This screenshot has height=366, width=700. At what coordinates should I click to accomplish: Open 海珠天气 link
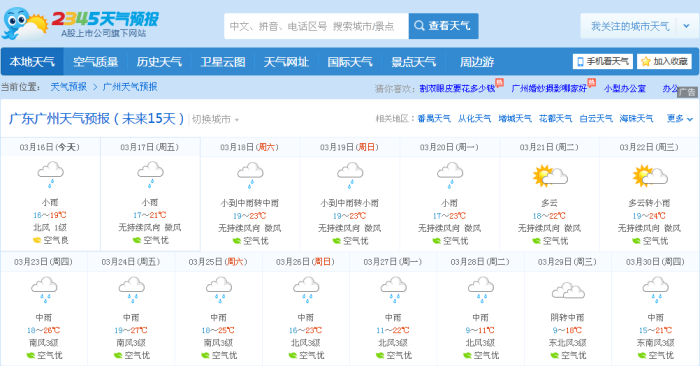coord(636,119)
